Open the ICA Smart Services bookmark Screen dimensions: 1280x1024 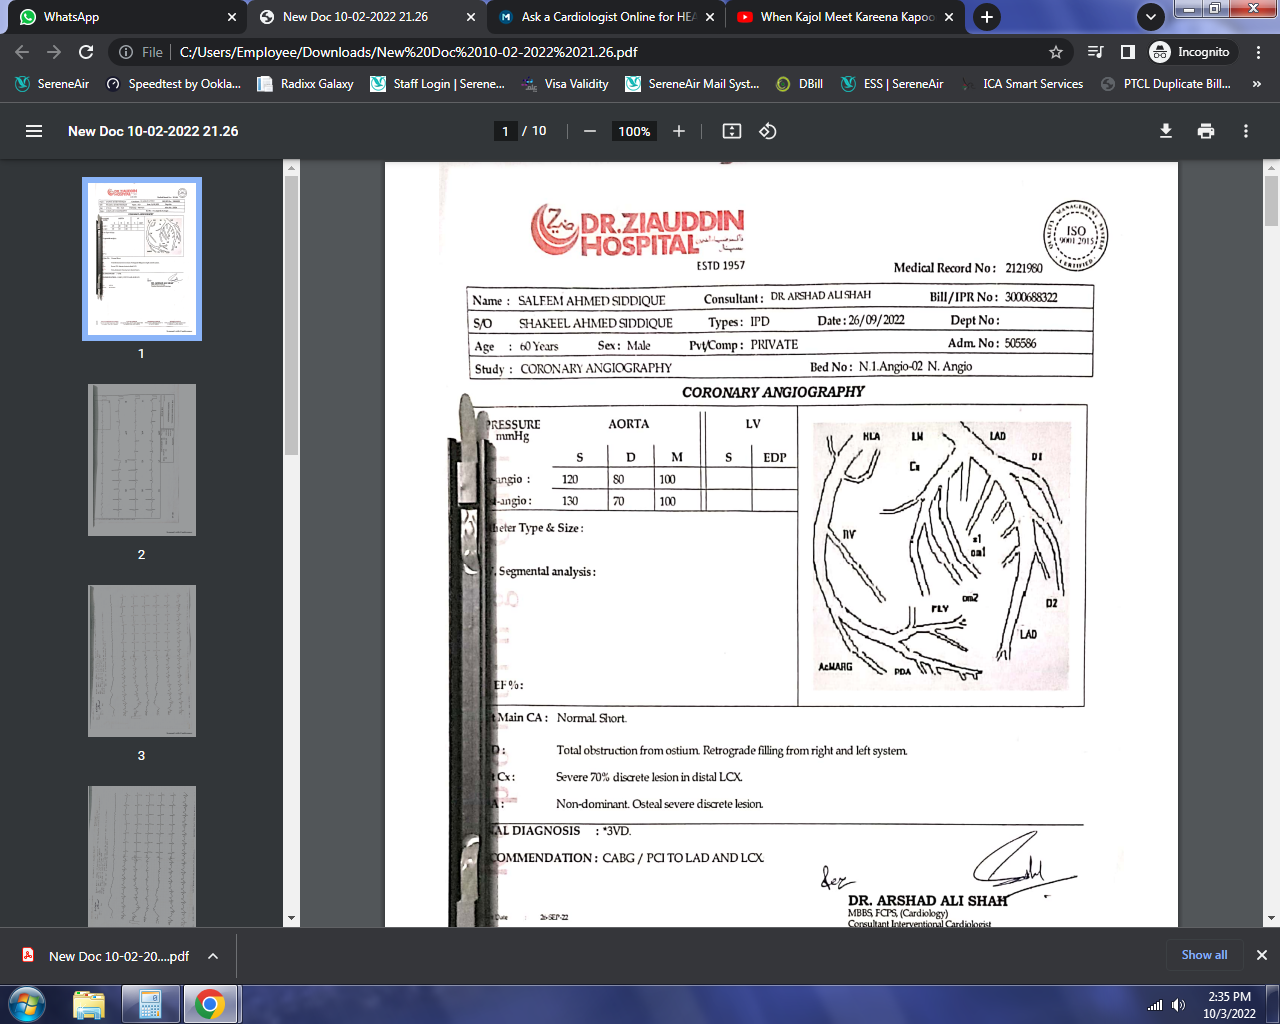point(1022,84)
